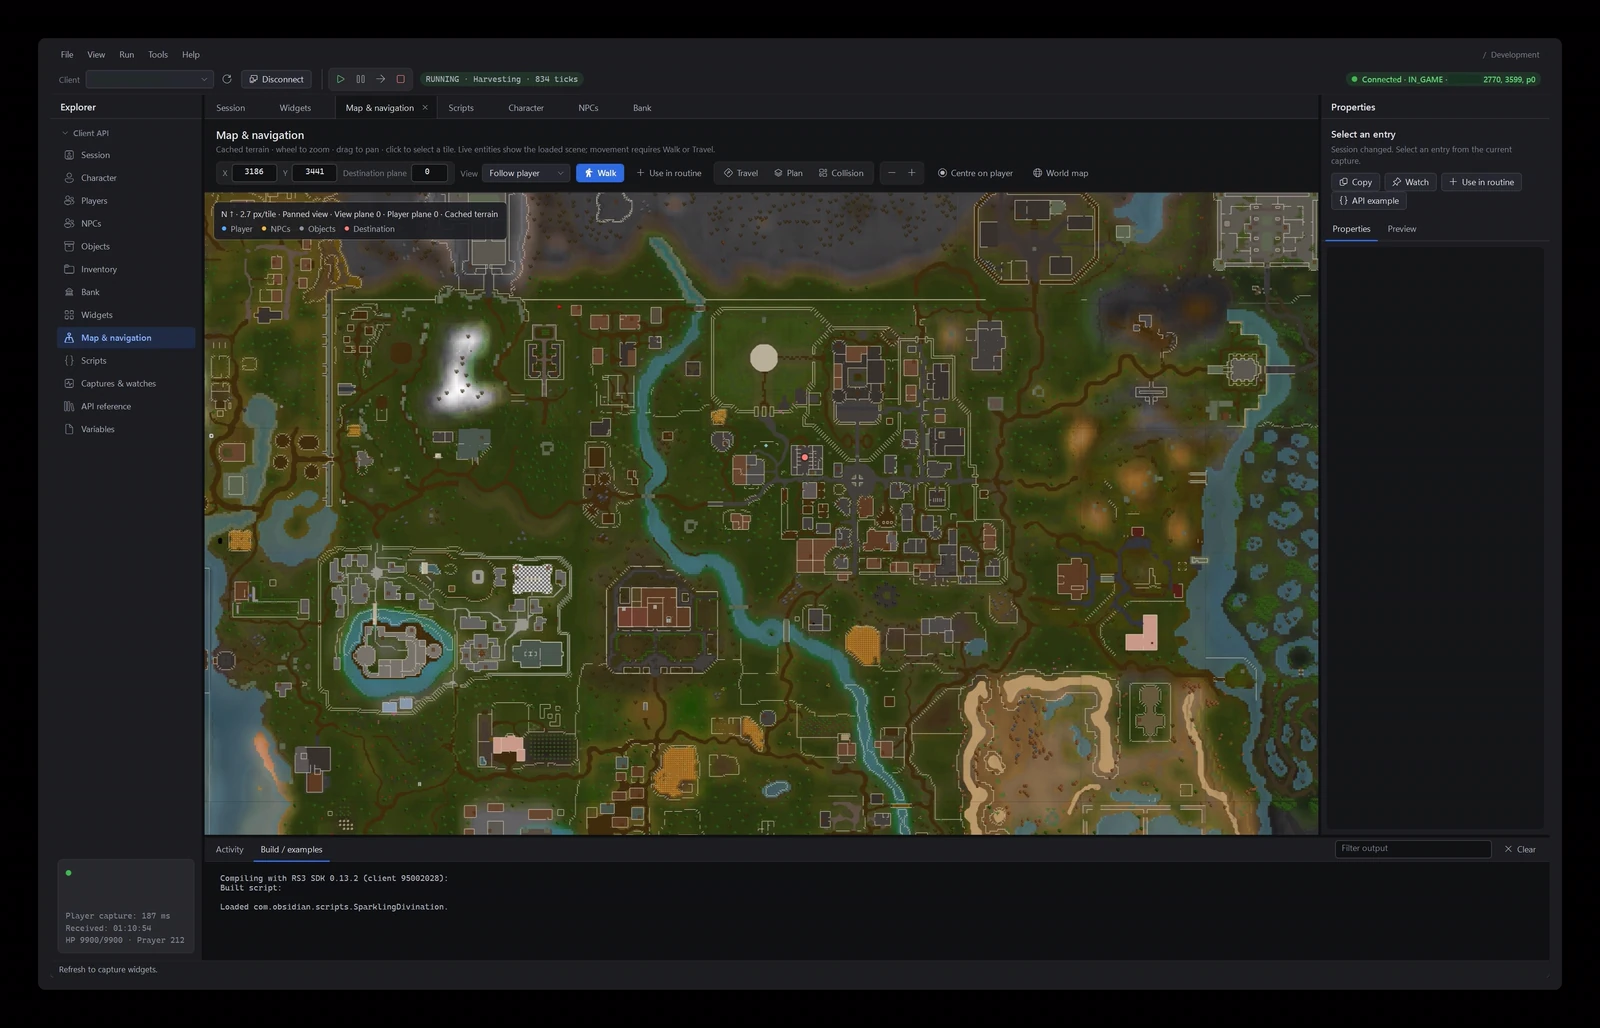
Task: Switch to the Widgets tab
Action: pos(295,108)
